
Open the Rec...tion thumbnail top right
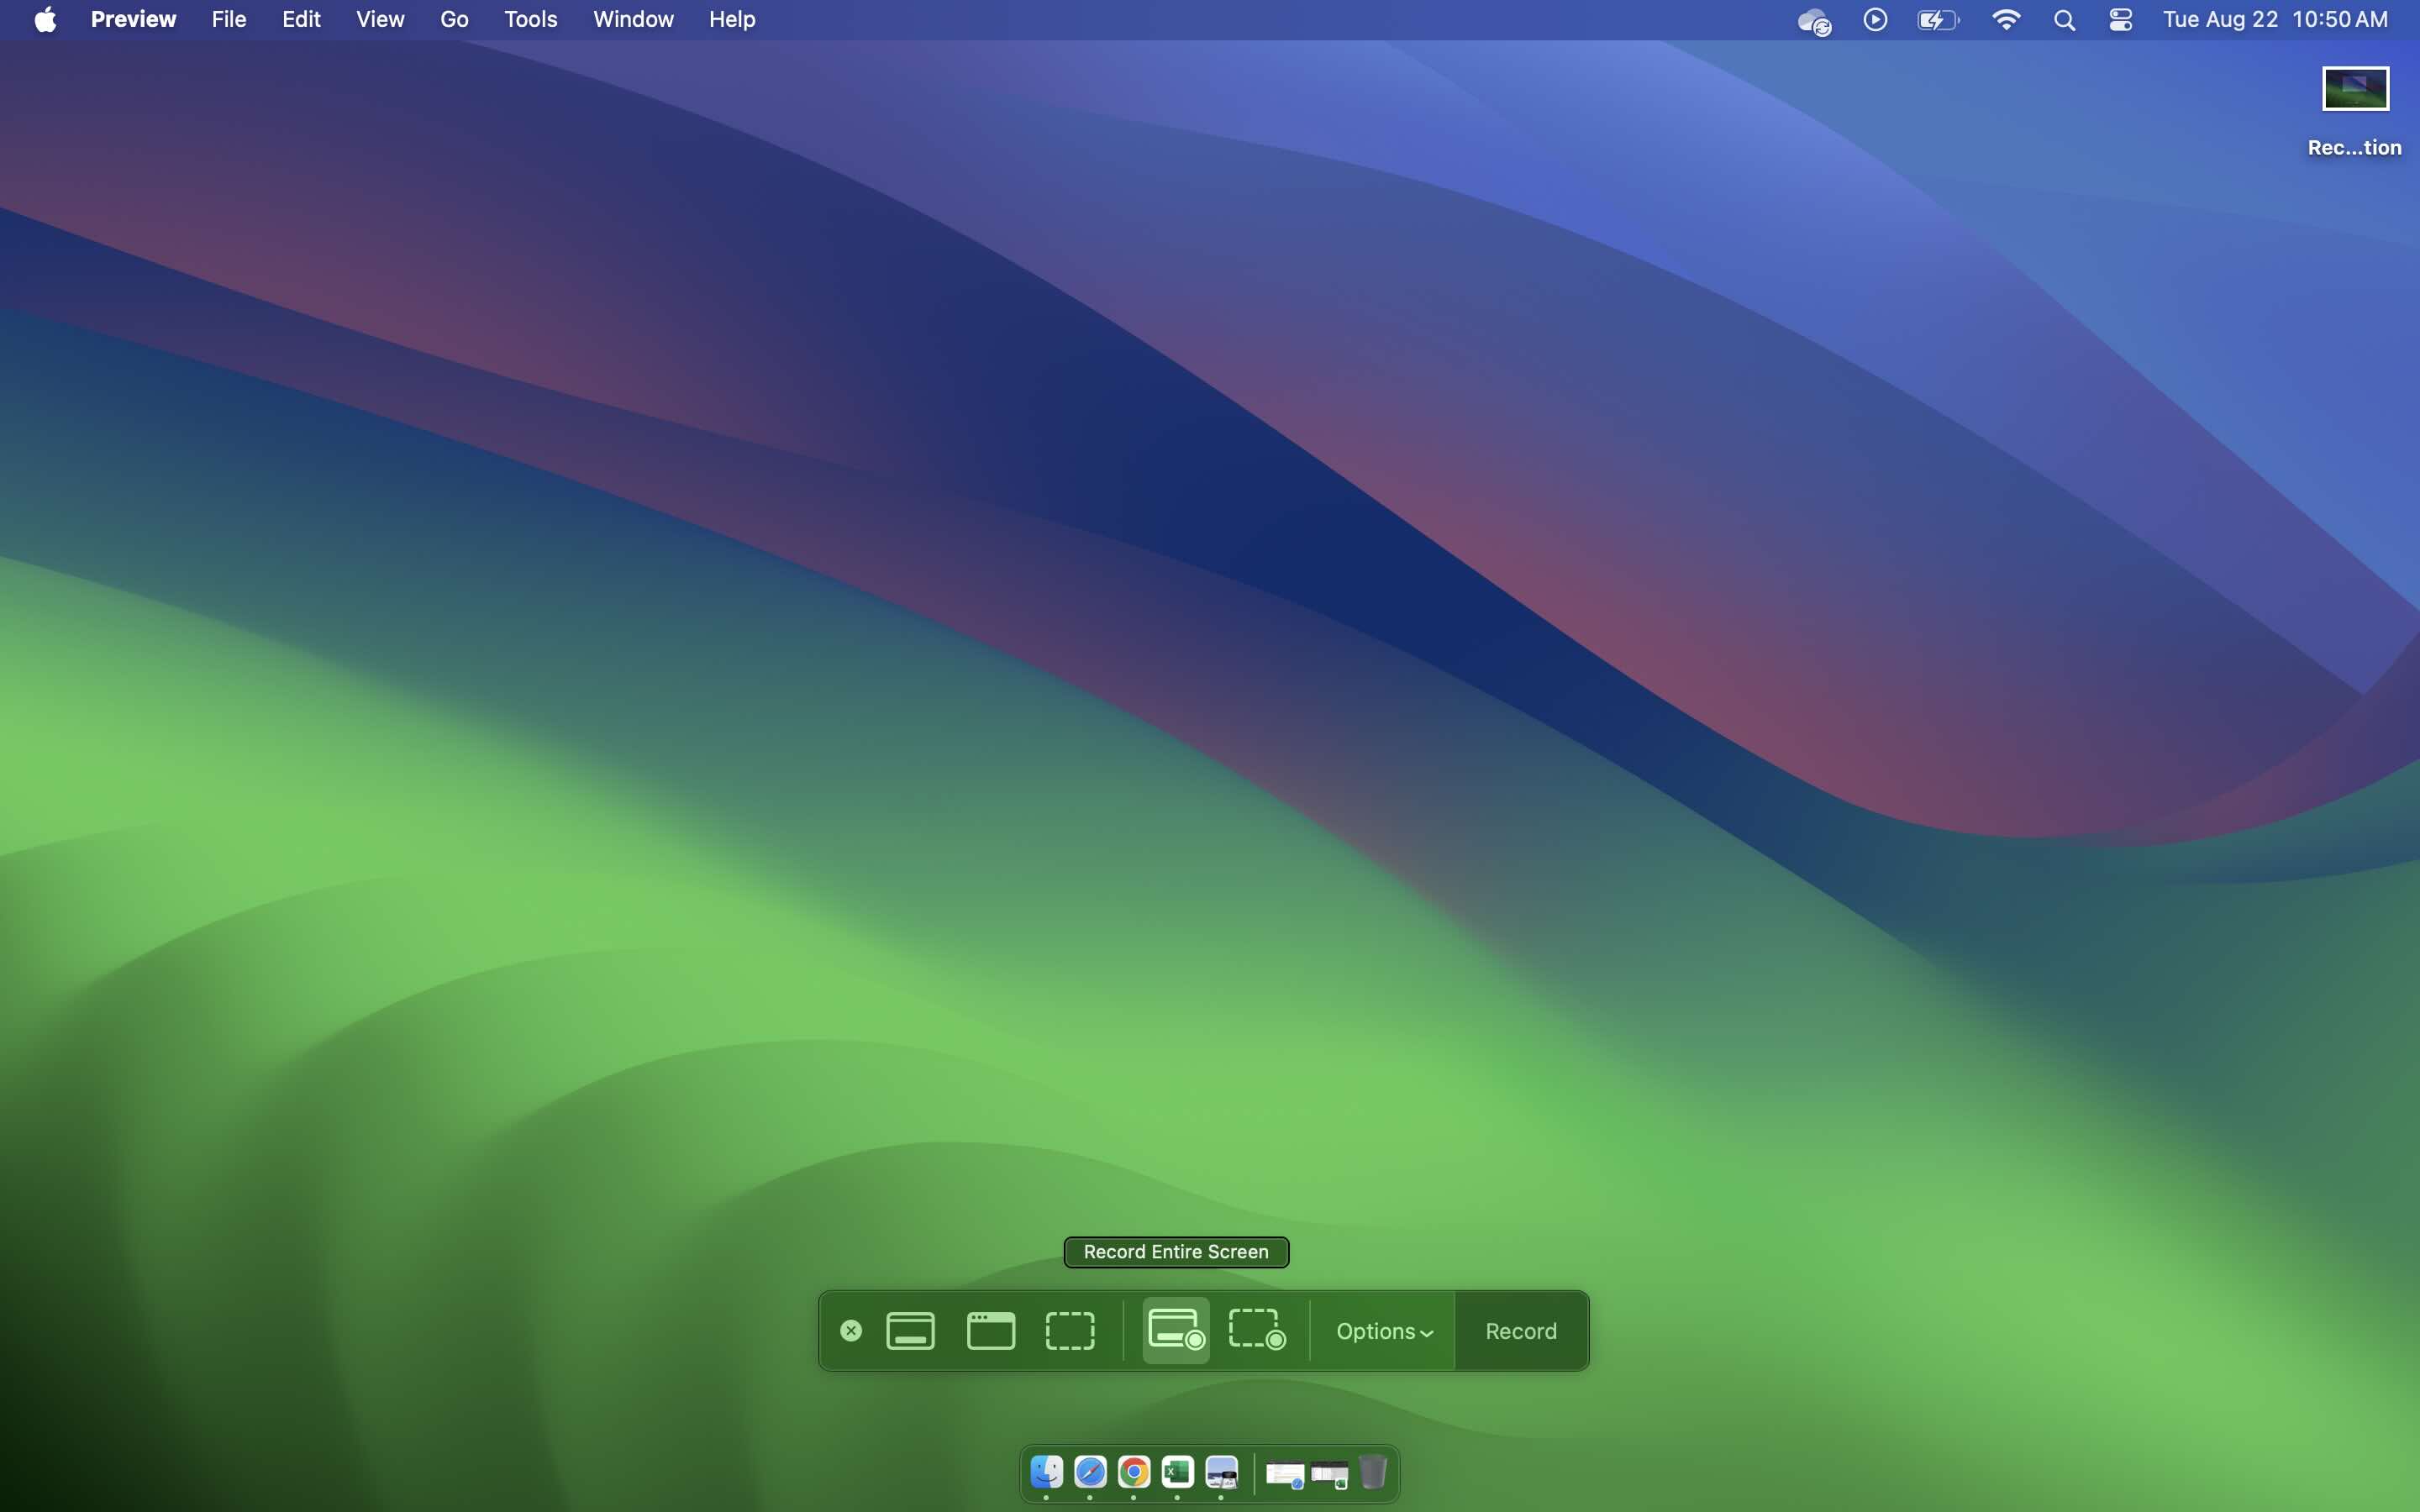pos(2355,88)
